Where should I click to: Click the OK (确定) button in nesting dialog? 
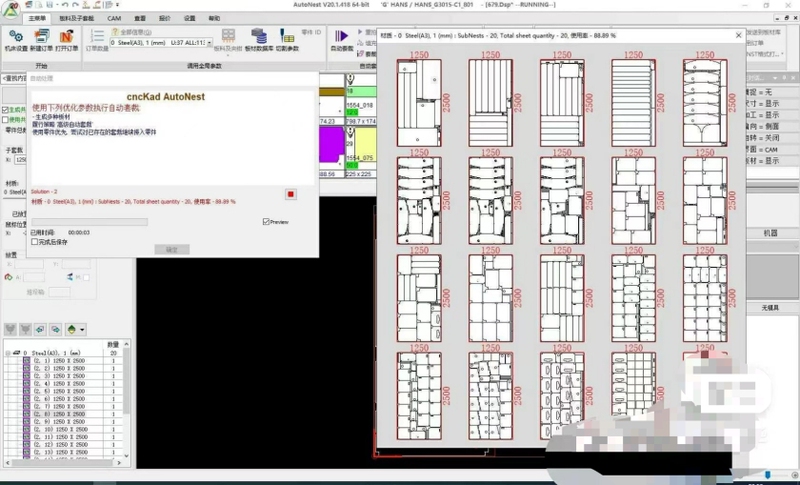[172, 249]
